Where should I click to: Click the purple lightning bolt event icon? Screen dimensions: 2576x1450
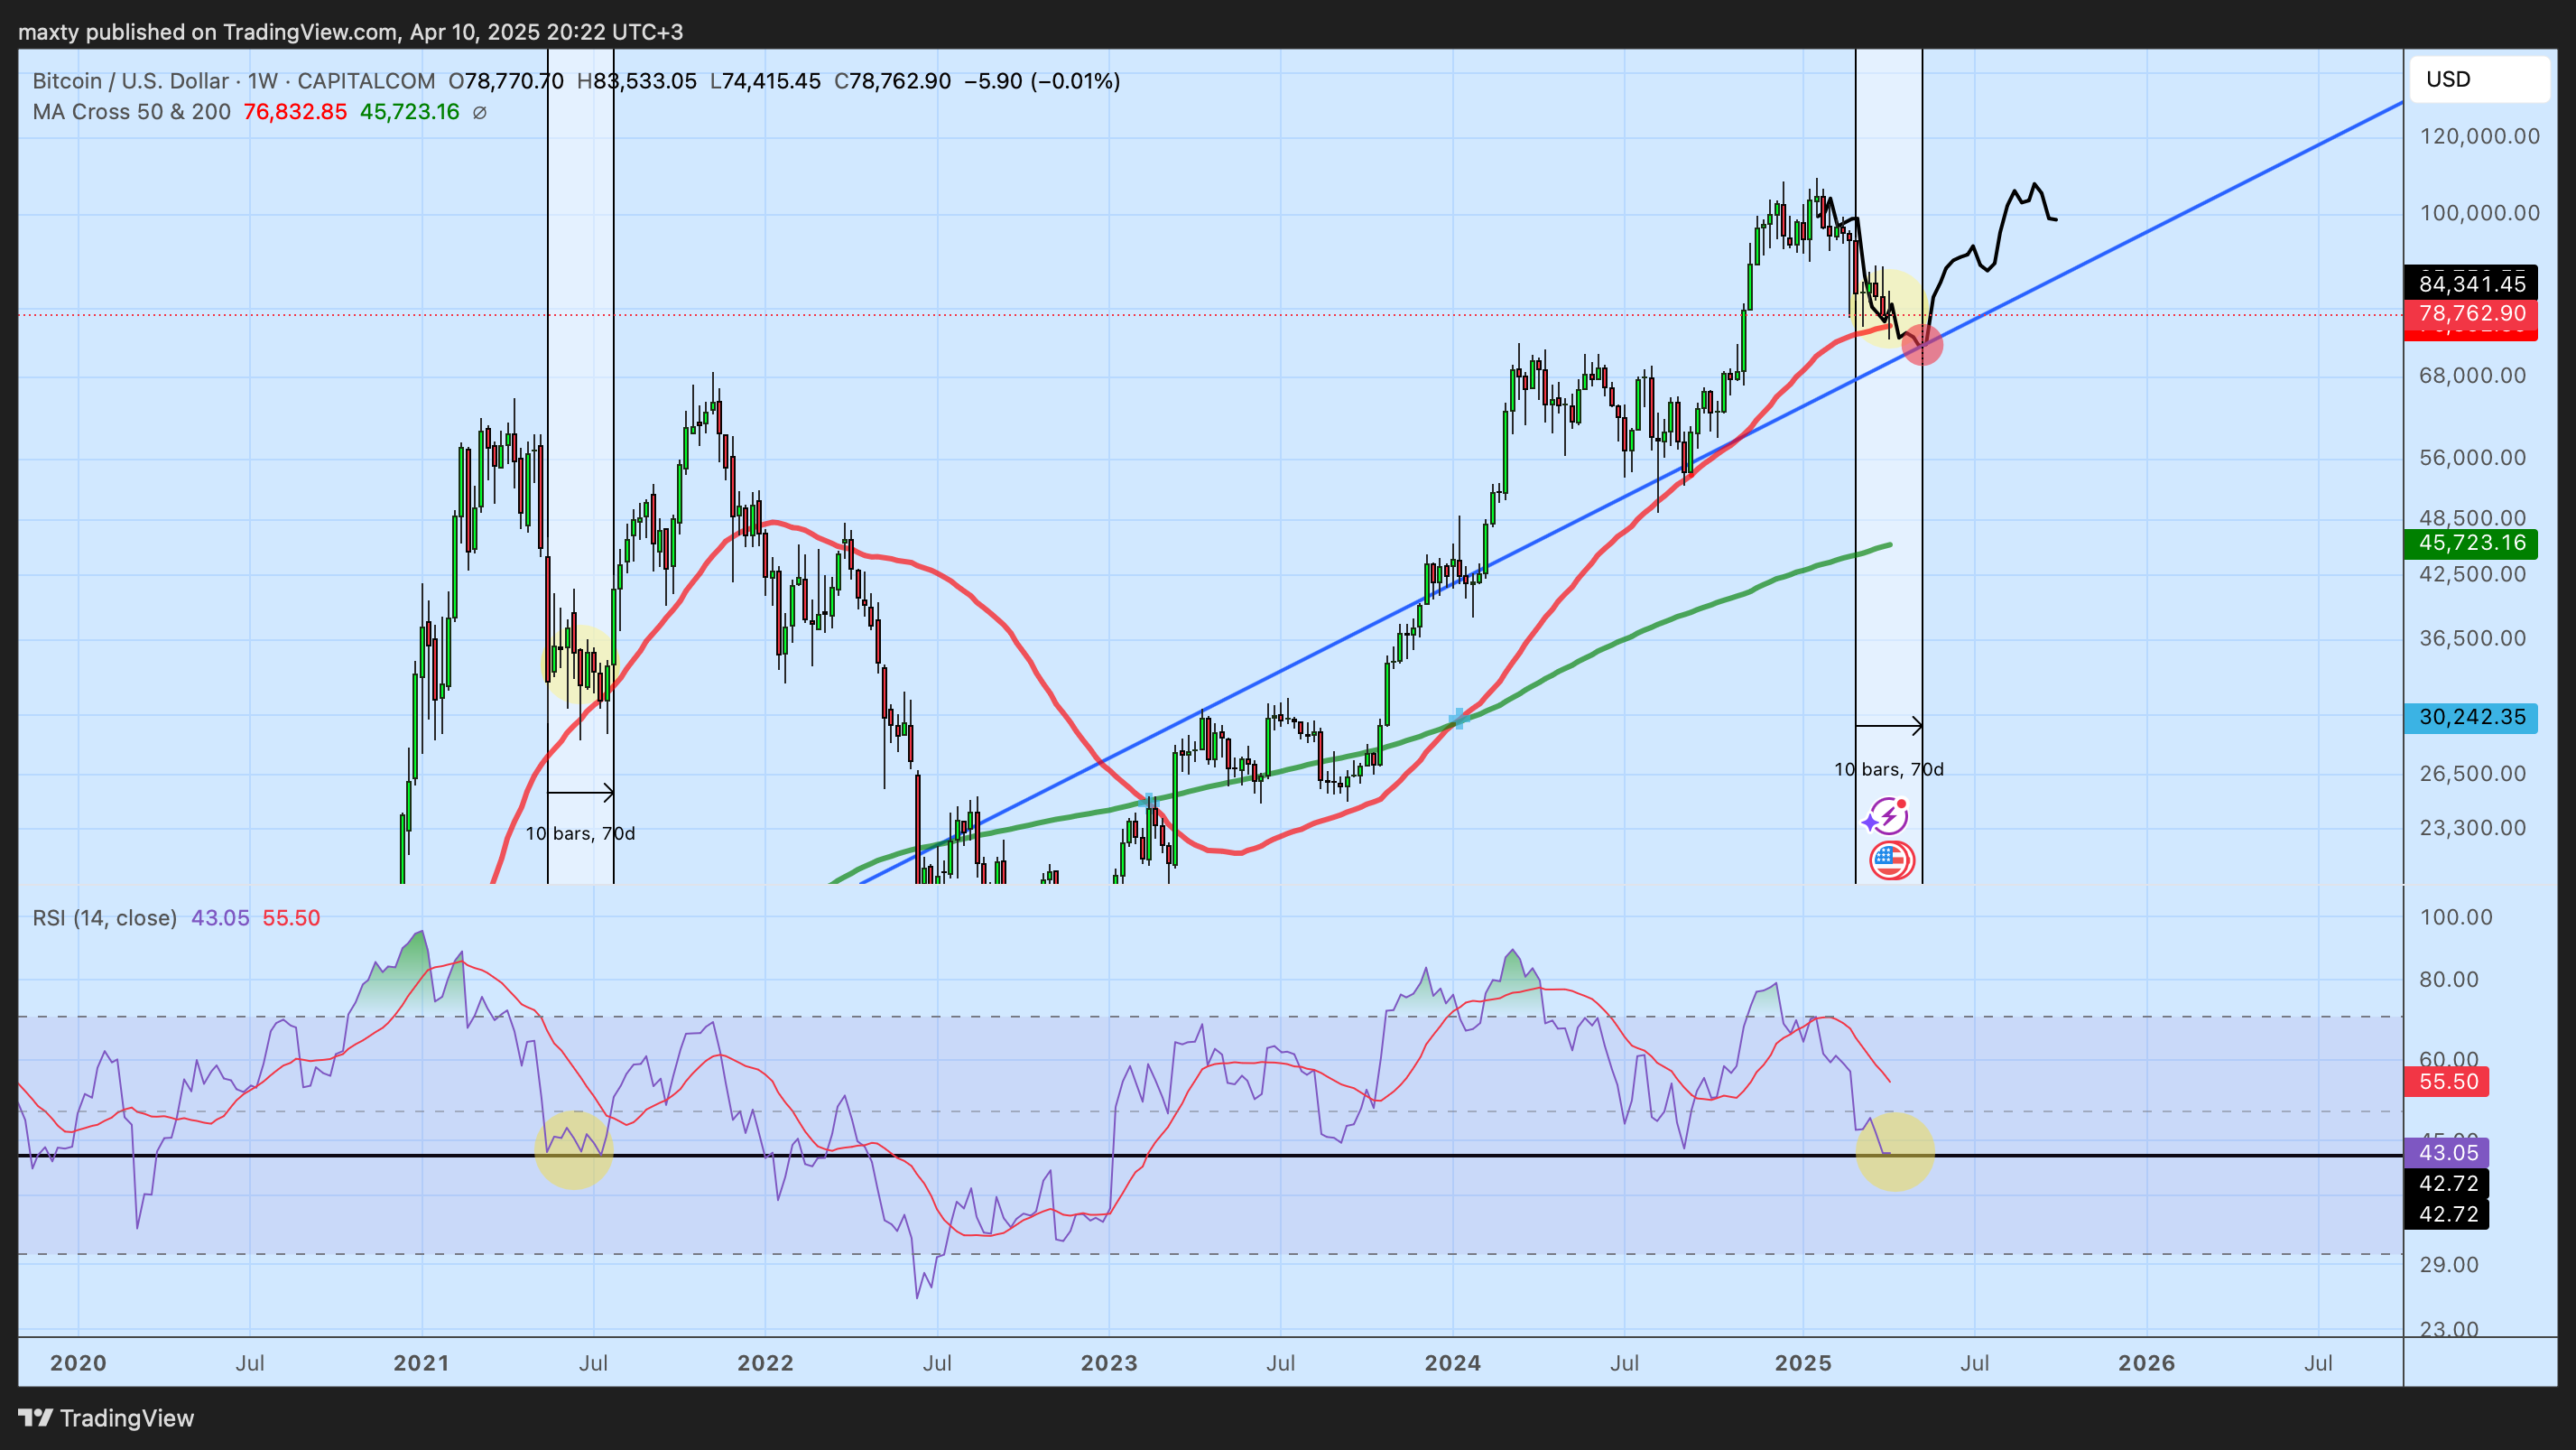click(x=1886, y=816)
